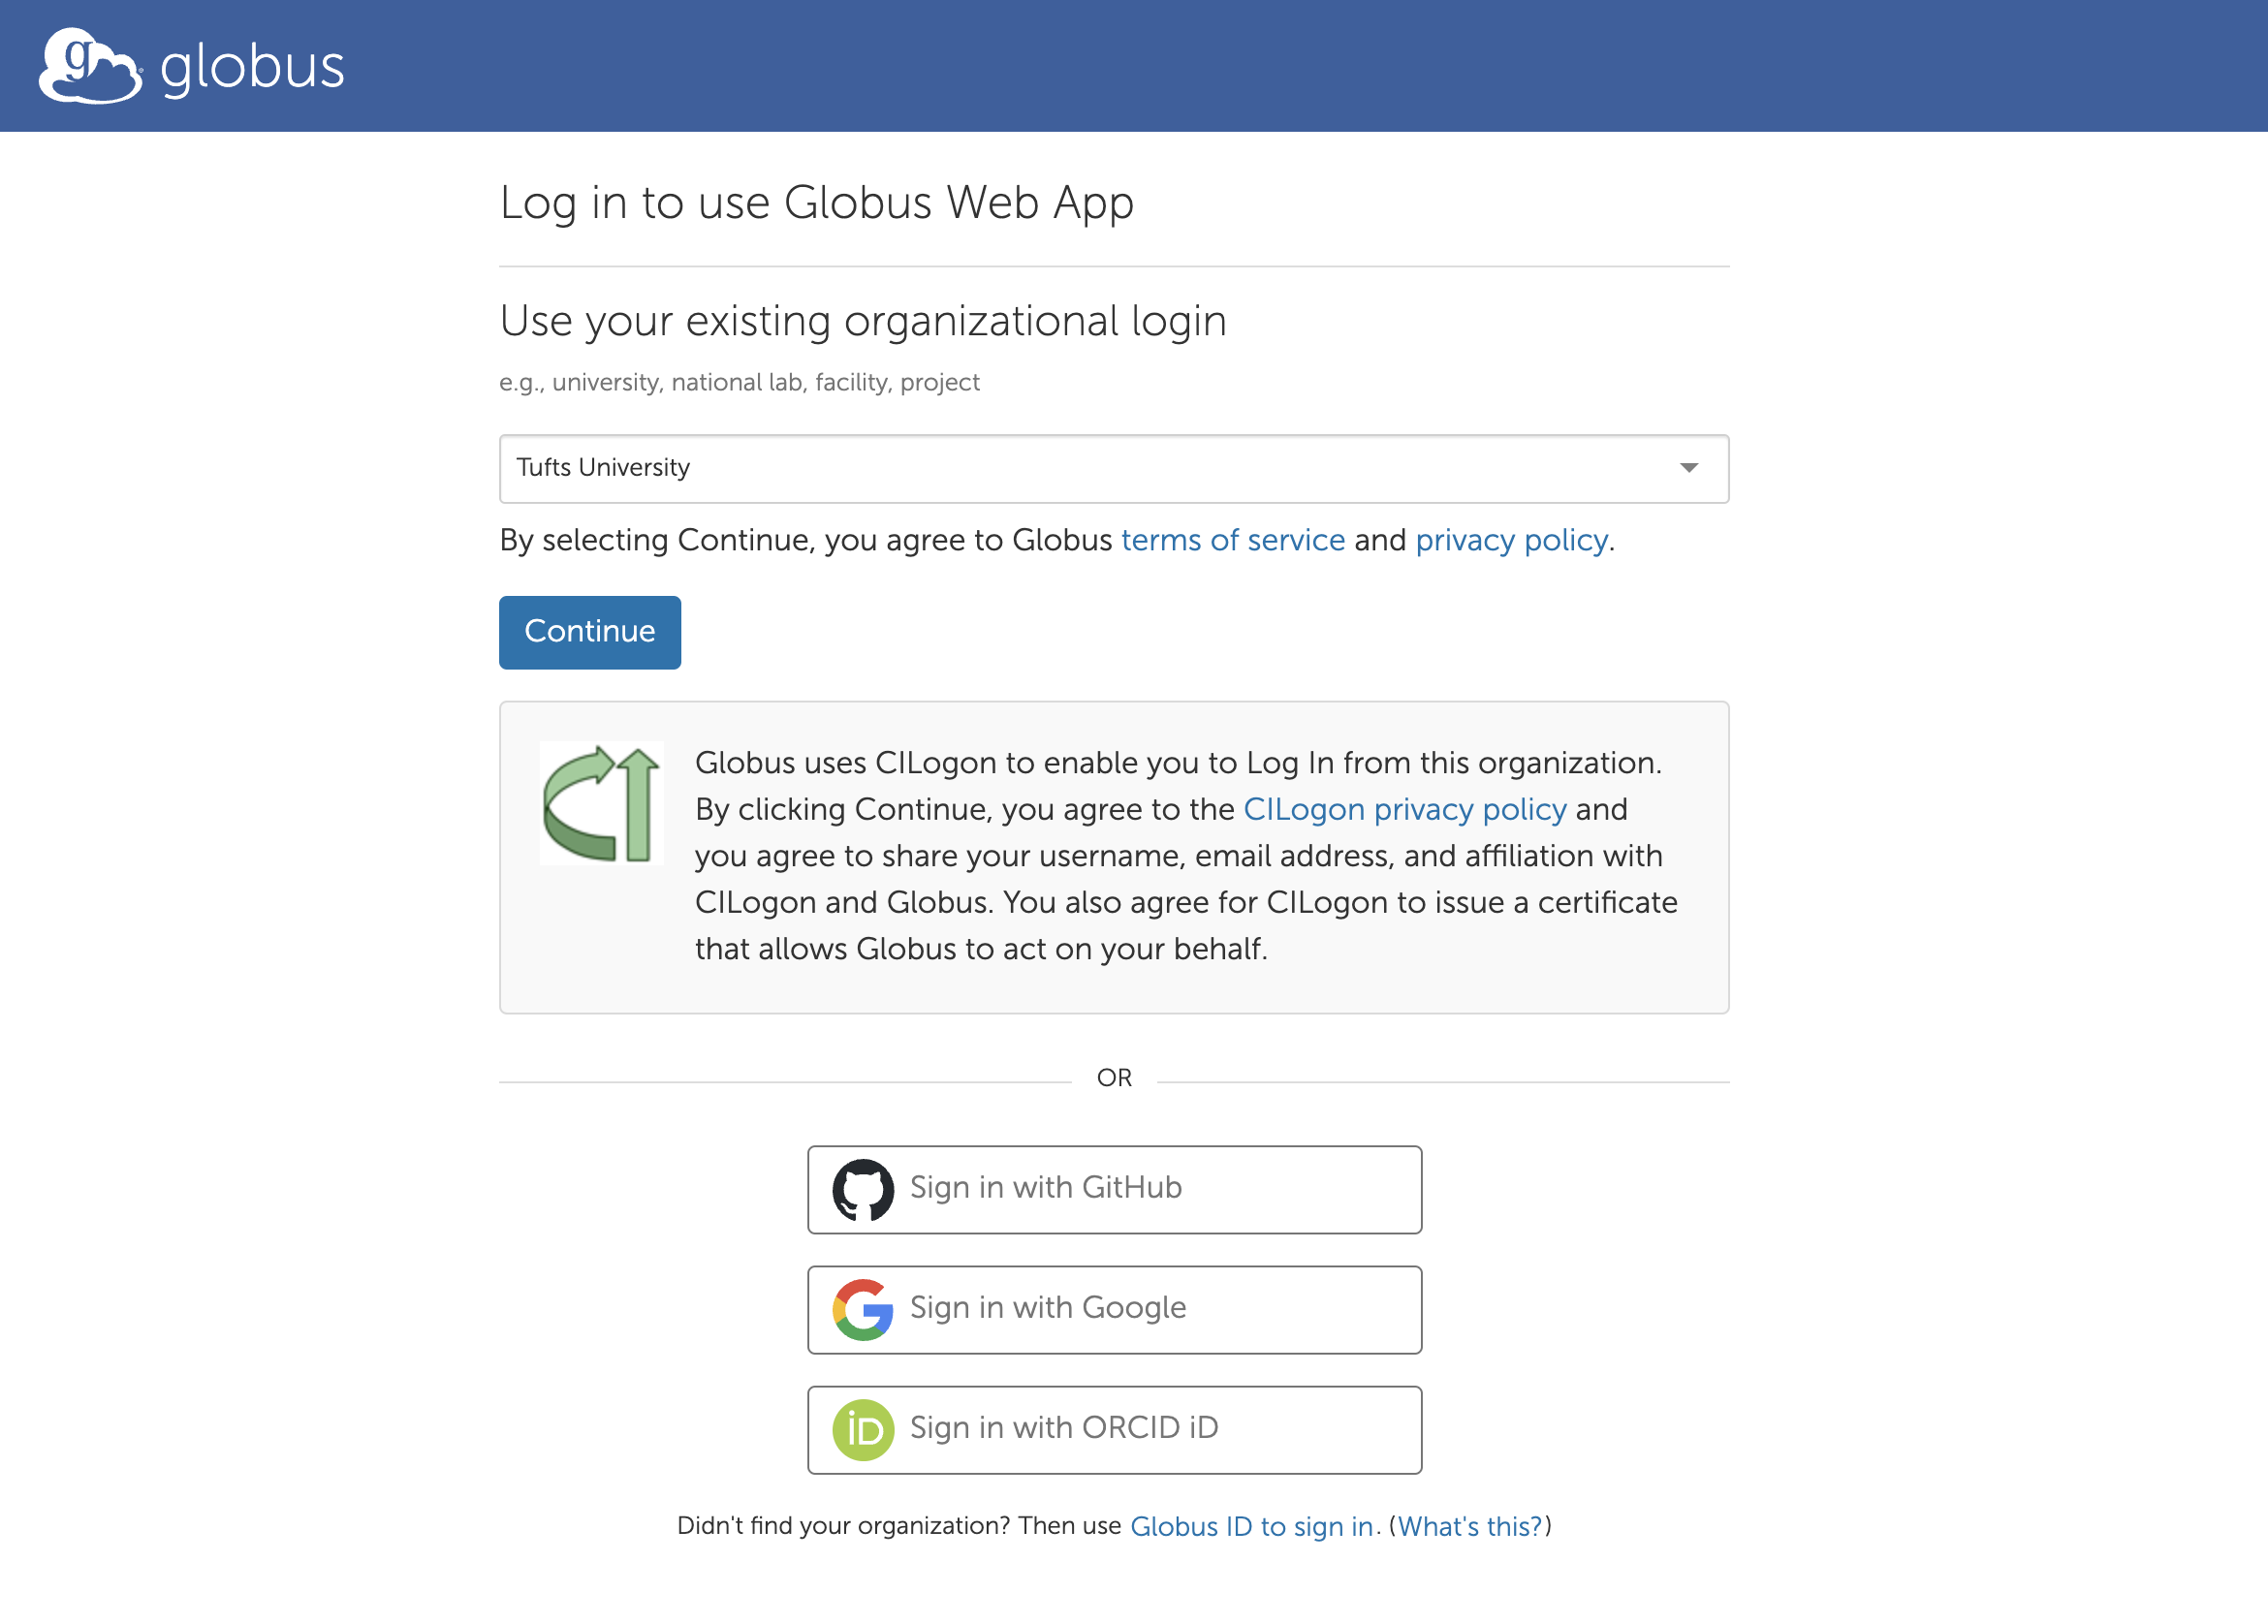The height and width of the screenshot is (1624, 2268).
Task: Click the Google G icon
Action: tap(862, 1309)
